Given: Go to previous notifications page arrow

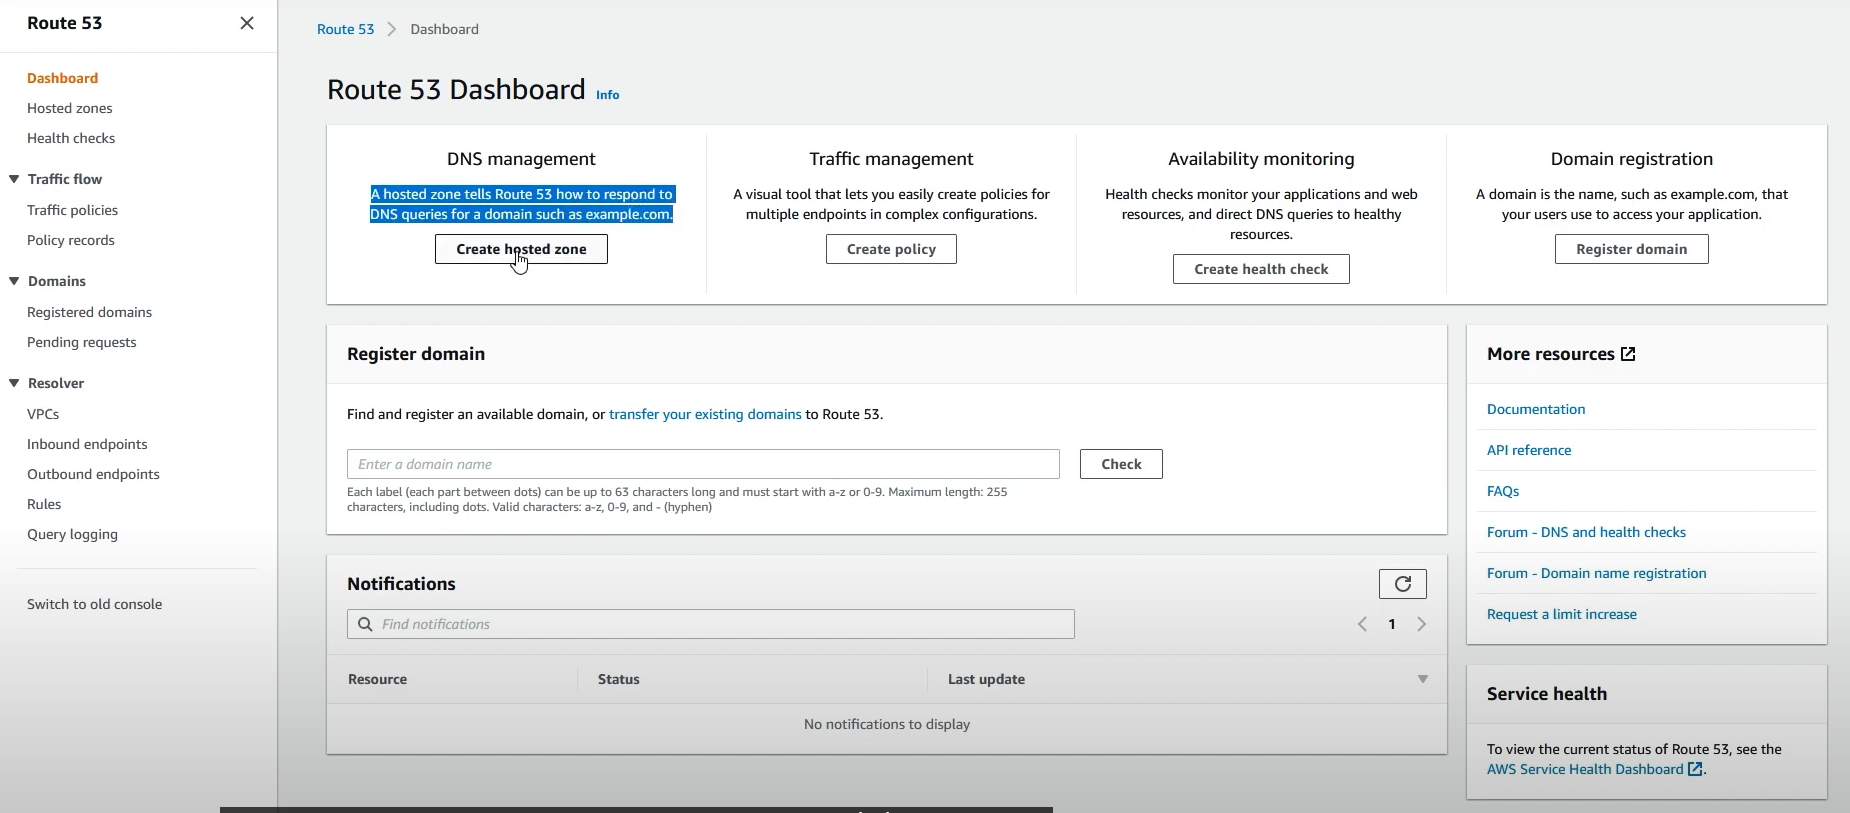Looking at the screenshot, I should point(1362,624).
